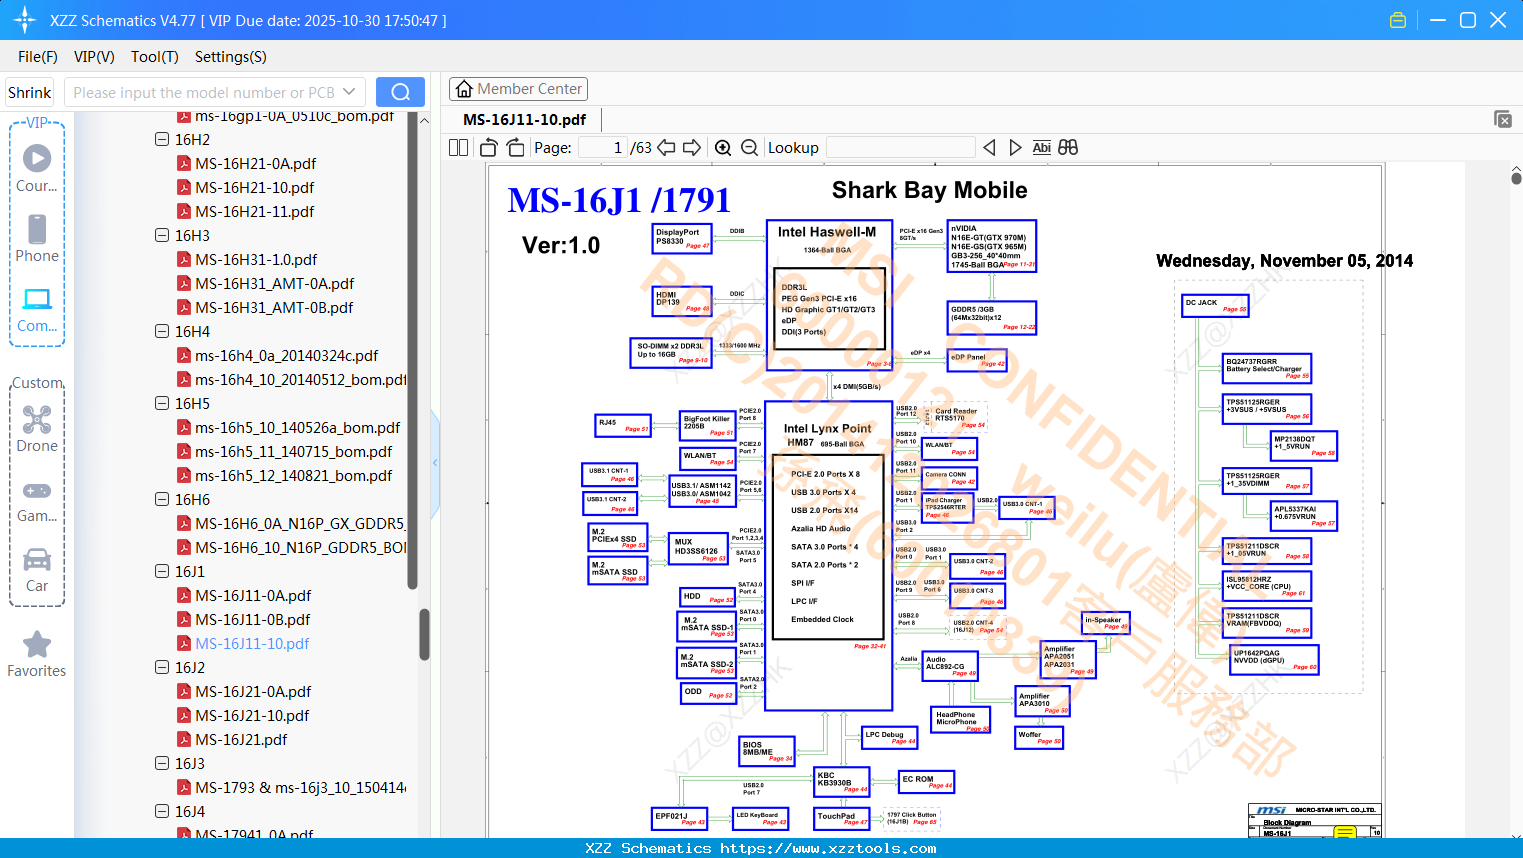Screen dimensions: 1523x858
Task: Click the app logo in title bar
Action: [x=25, y=20]
